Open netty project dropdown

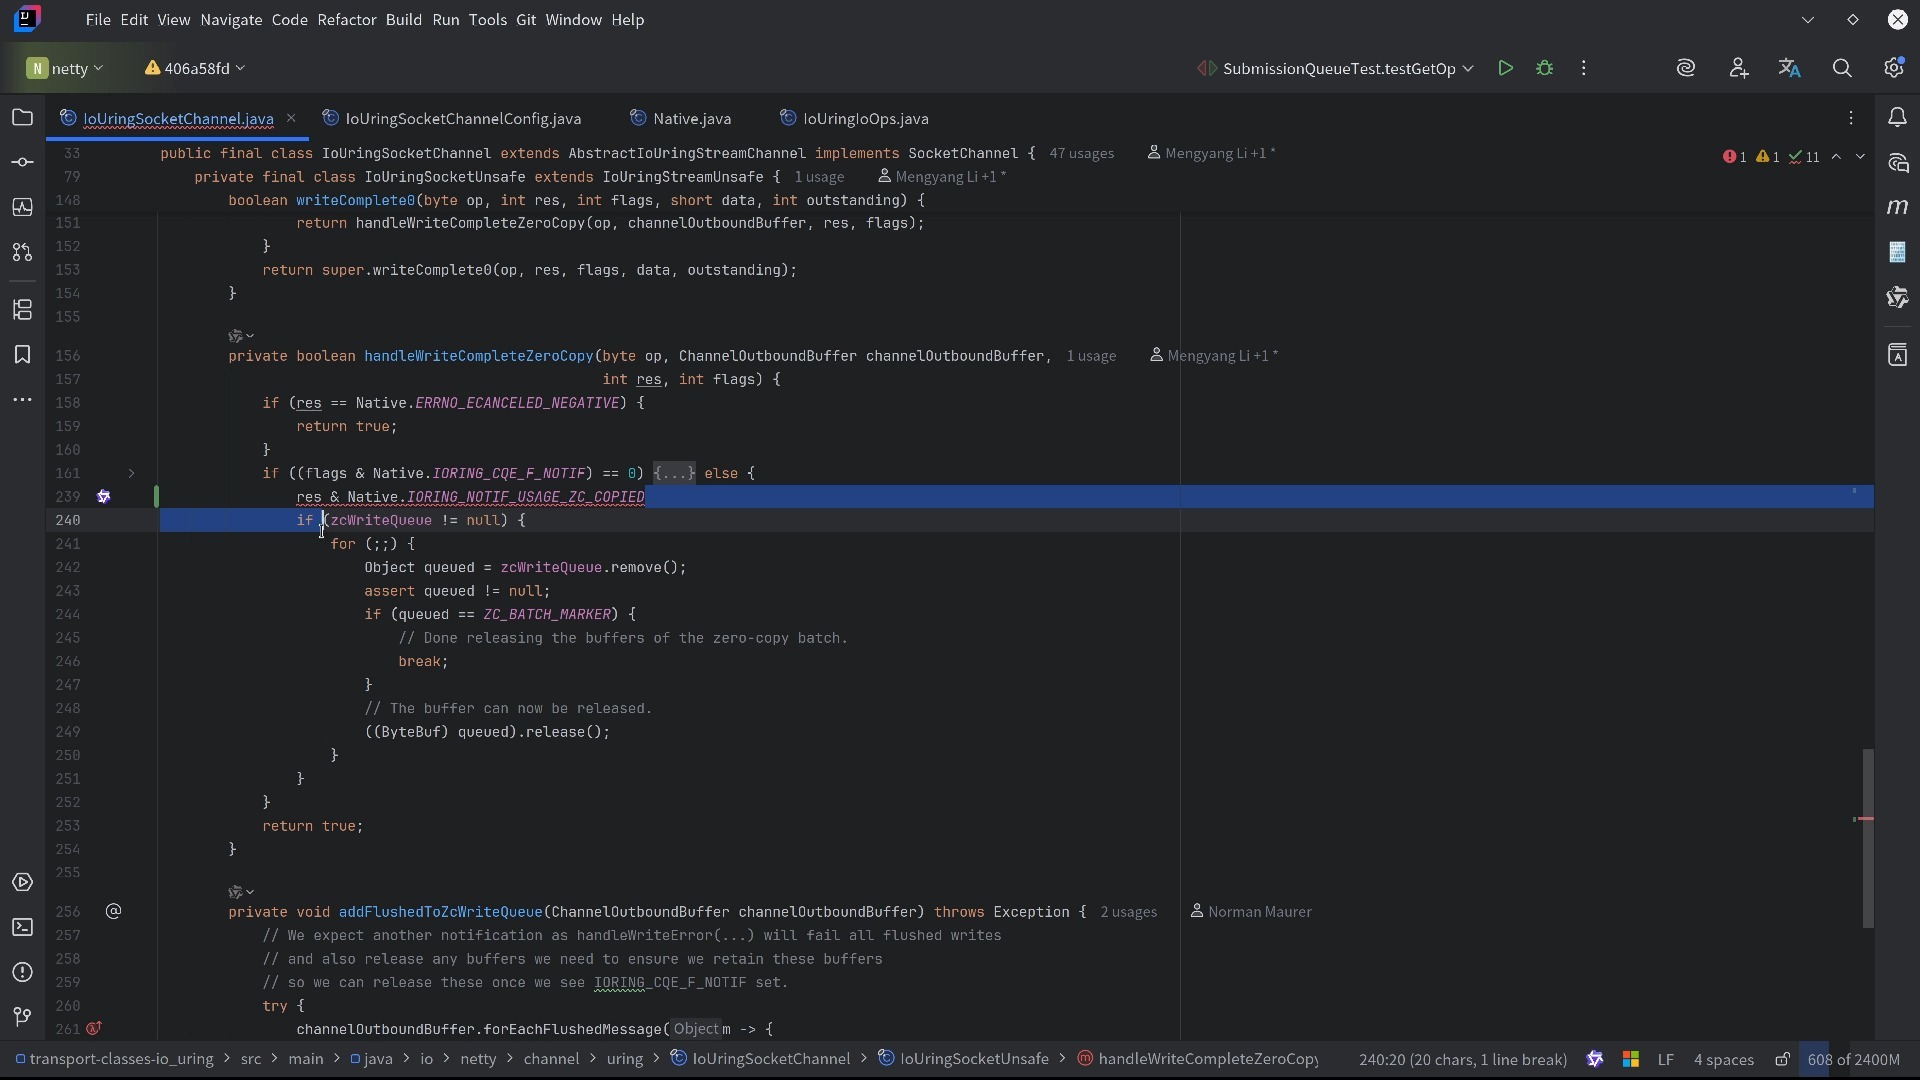(65, 68)
